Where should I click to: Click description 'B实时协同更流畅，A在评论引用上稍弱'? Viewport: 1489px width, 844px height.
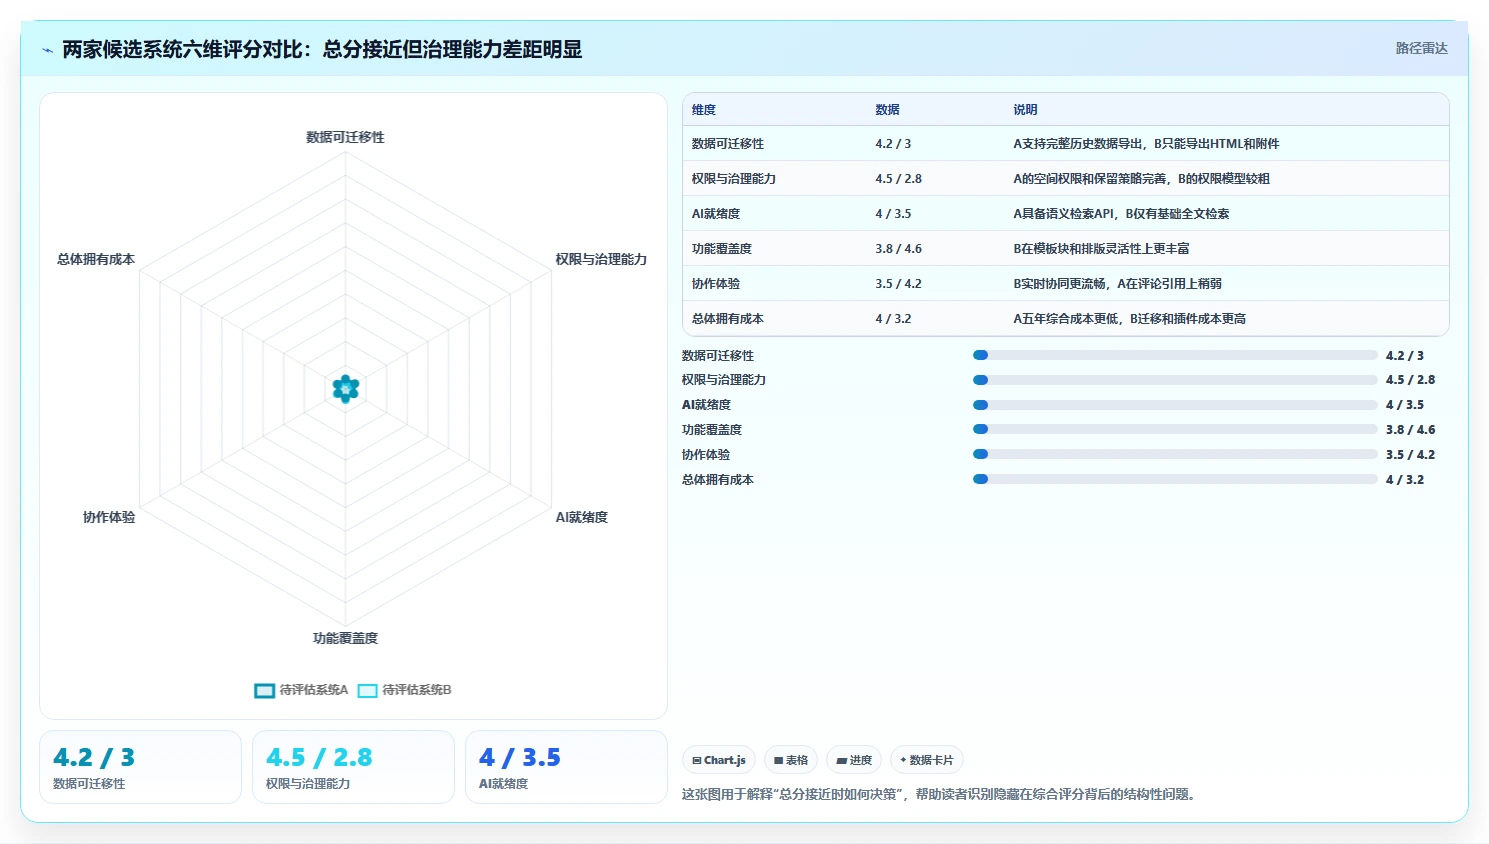point(1117,284)
